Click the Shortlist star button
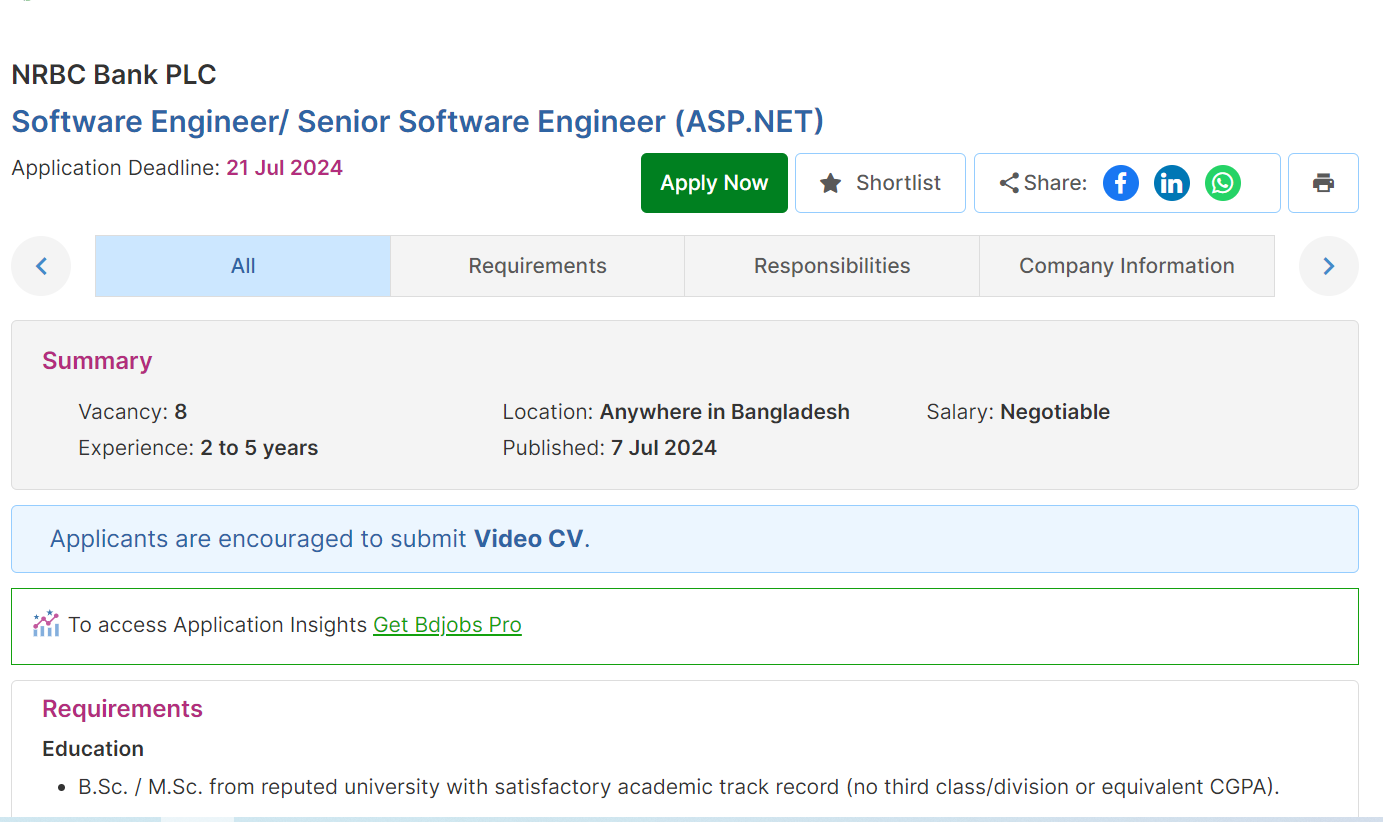This screenshot has height=822, width=1383. coord(880,183)
